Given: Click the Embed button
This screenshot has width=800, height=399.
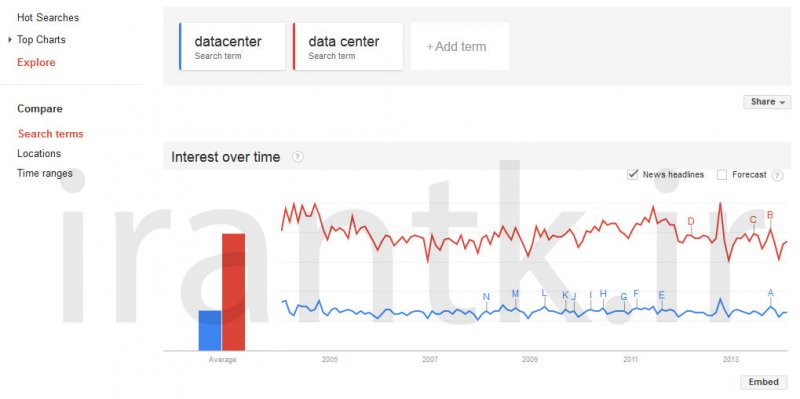Looking at the screenshot, I should (764, 382).
